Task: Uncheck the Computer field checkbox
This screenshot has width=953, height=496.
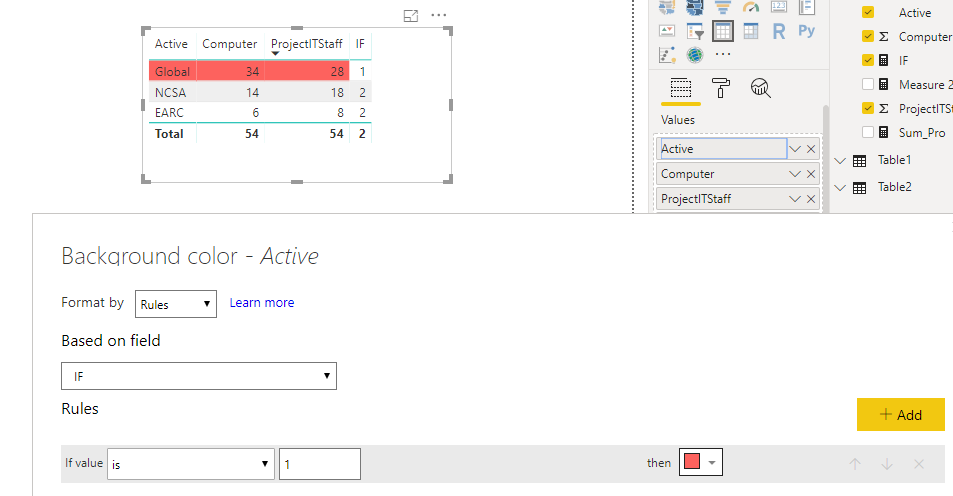Action: click(x=868, y=36)
